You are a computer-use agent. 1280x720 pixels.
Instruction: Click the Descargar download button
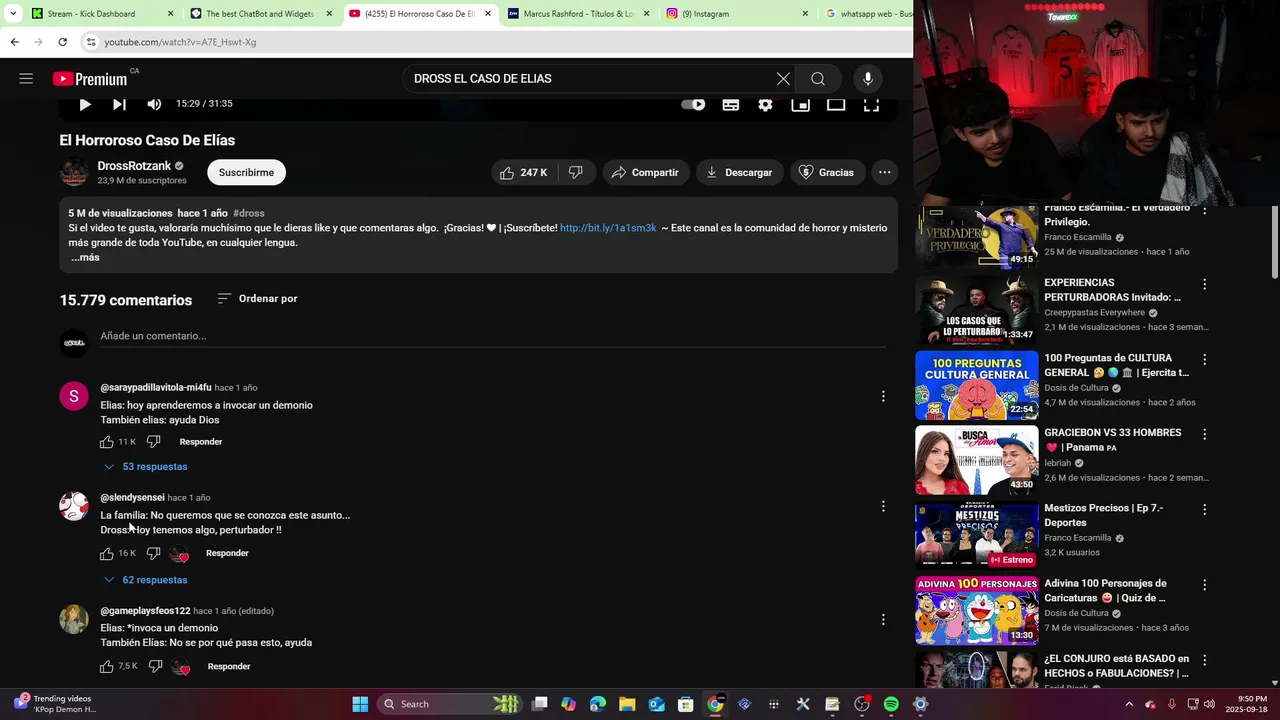[739, 173]
